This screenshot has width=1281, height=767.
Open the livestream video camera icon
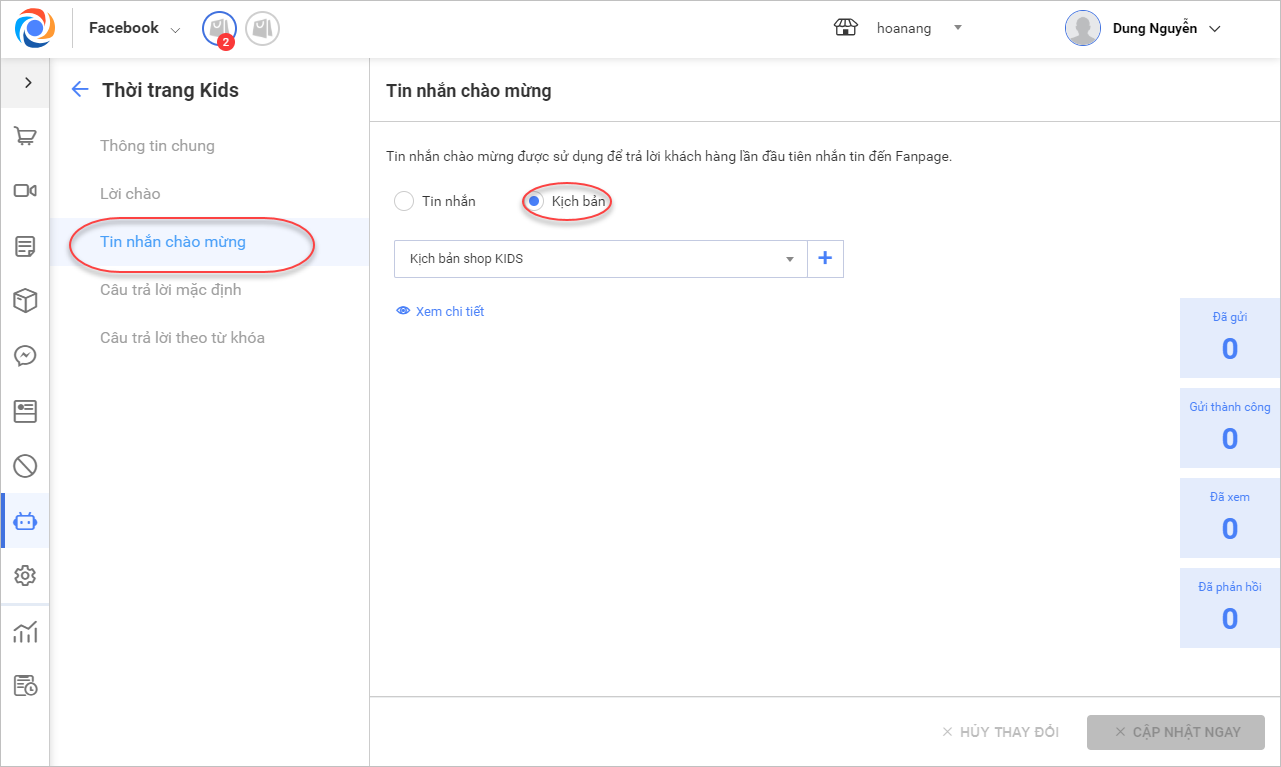point(25,191)
